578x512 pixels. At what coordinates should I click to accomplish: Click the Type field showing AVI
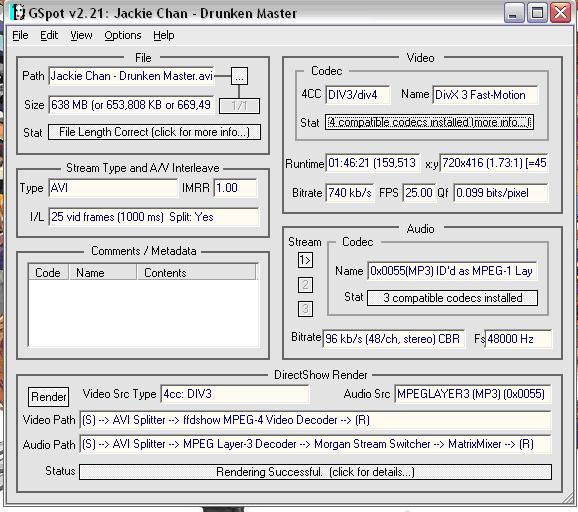pyautogui.click(x=113, y=188)
